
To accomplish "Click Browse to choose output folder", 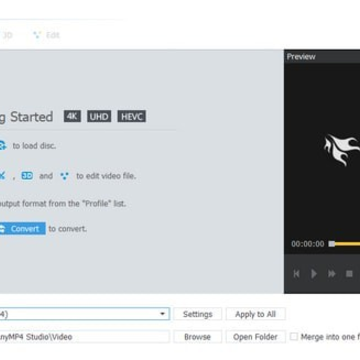I will pyautogui.click(x=197, y=337).
